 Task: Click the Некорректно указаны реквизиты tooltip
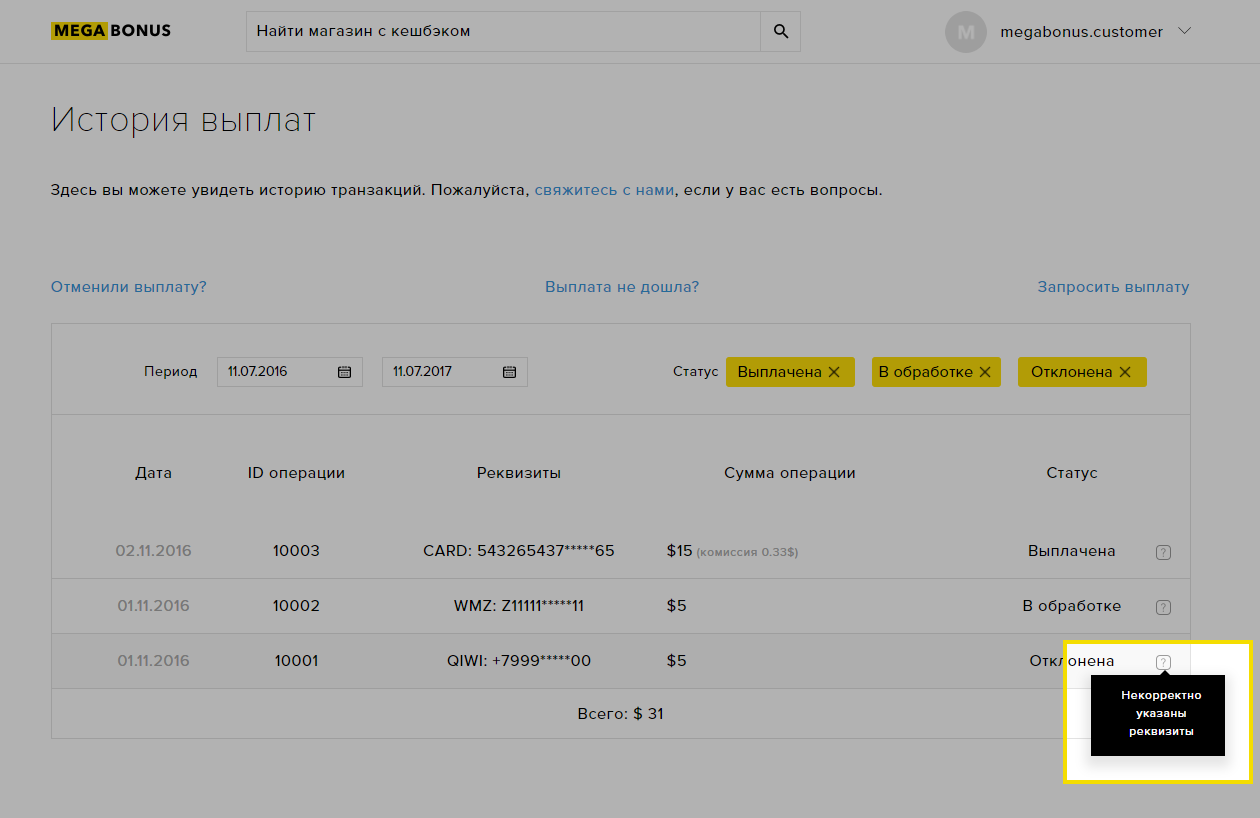click(1158, 715)
